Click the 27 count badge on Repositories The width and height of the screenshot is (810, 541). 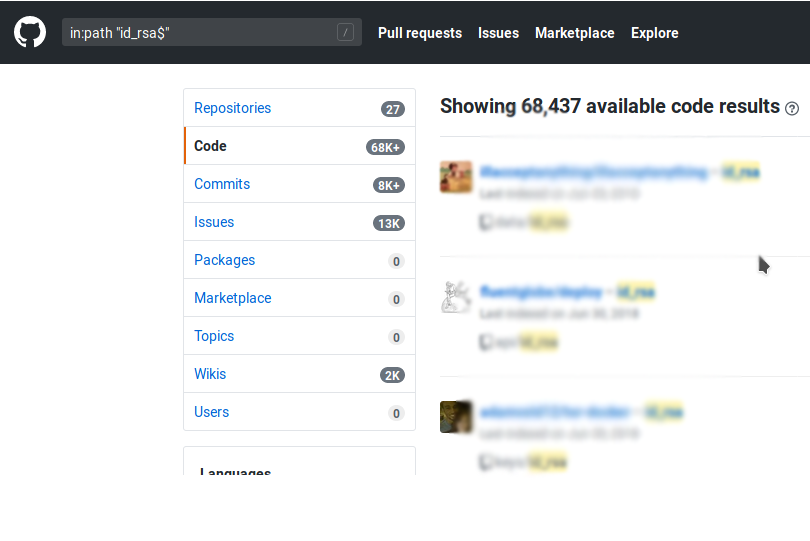393,109
